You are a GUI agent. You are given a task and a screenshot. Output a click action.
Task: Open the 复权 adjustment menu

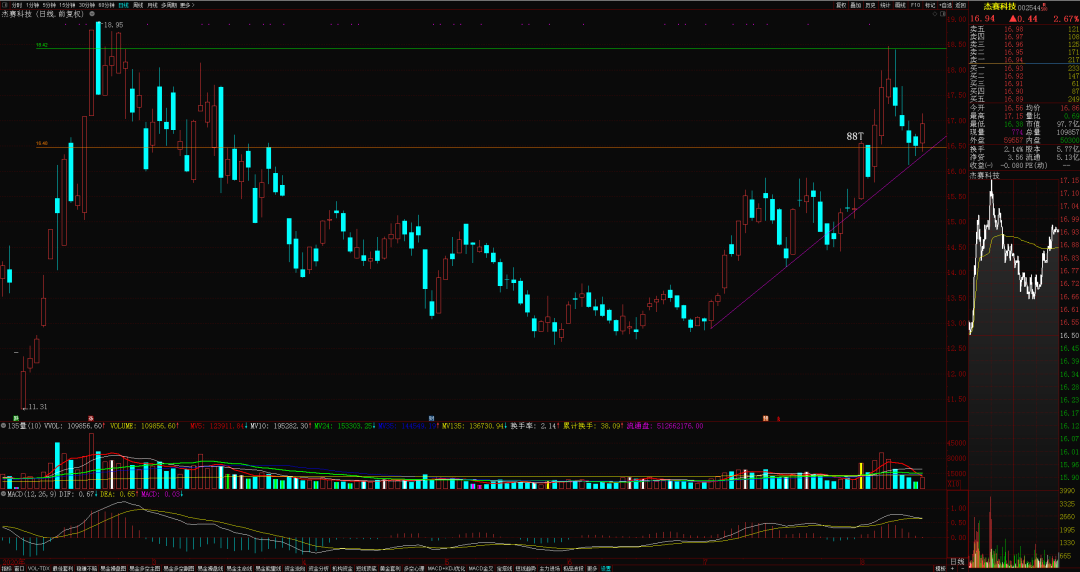click(841, 6)
